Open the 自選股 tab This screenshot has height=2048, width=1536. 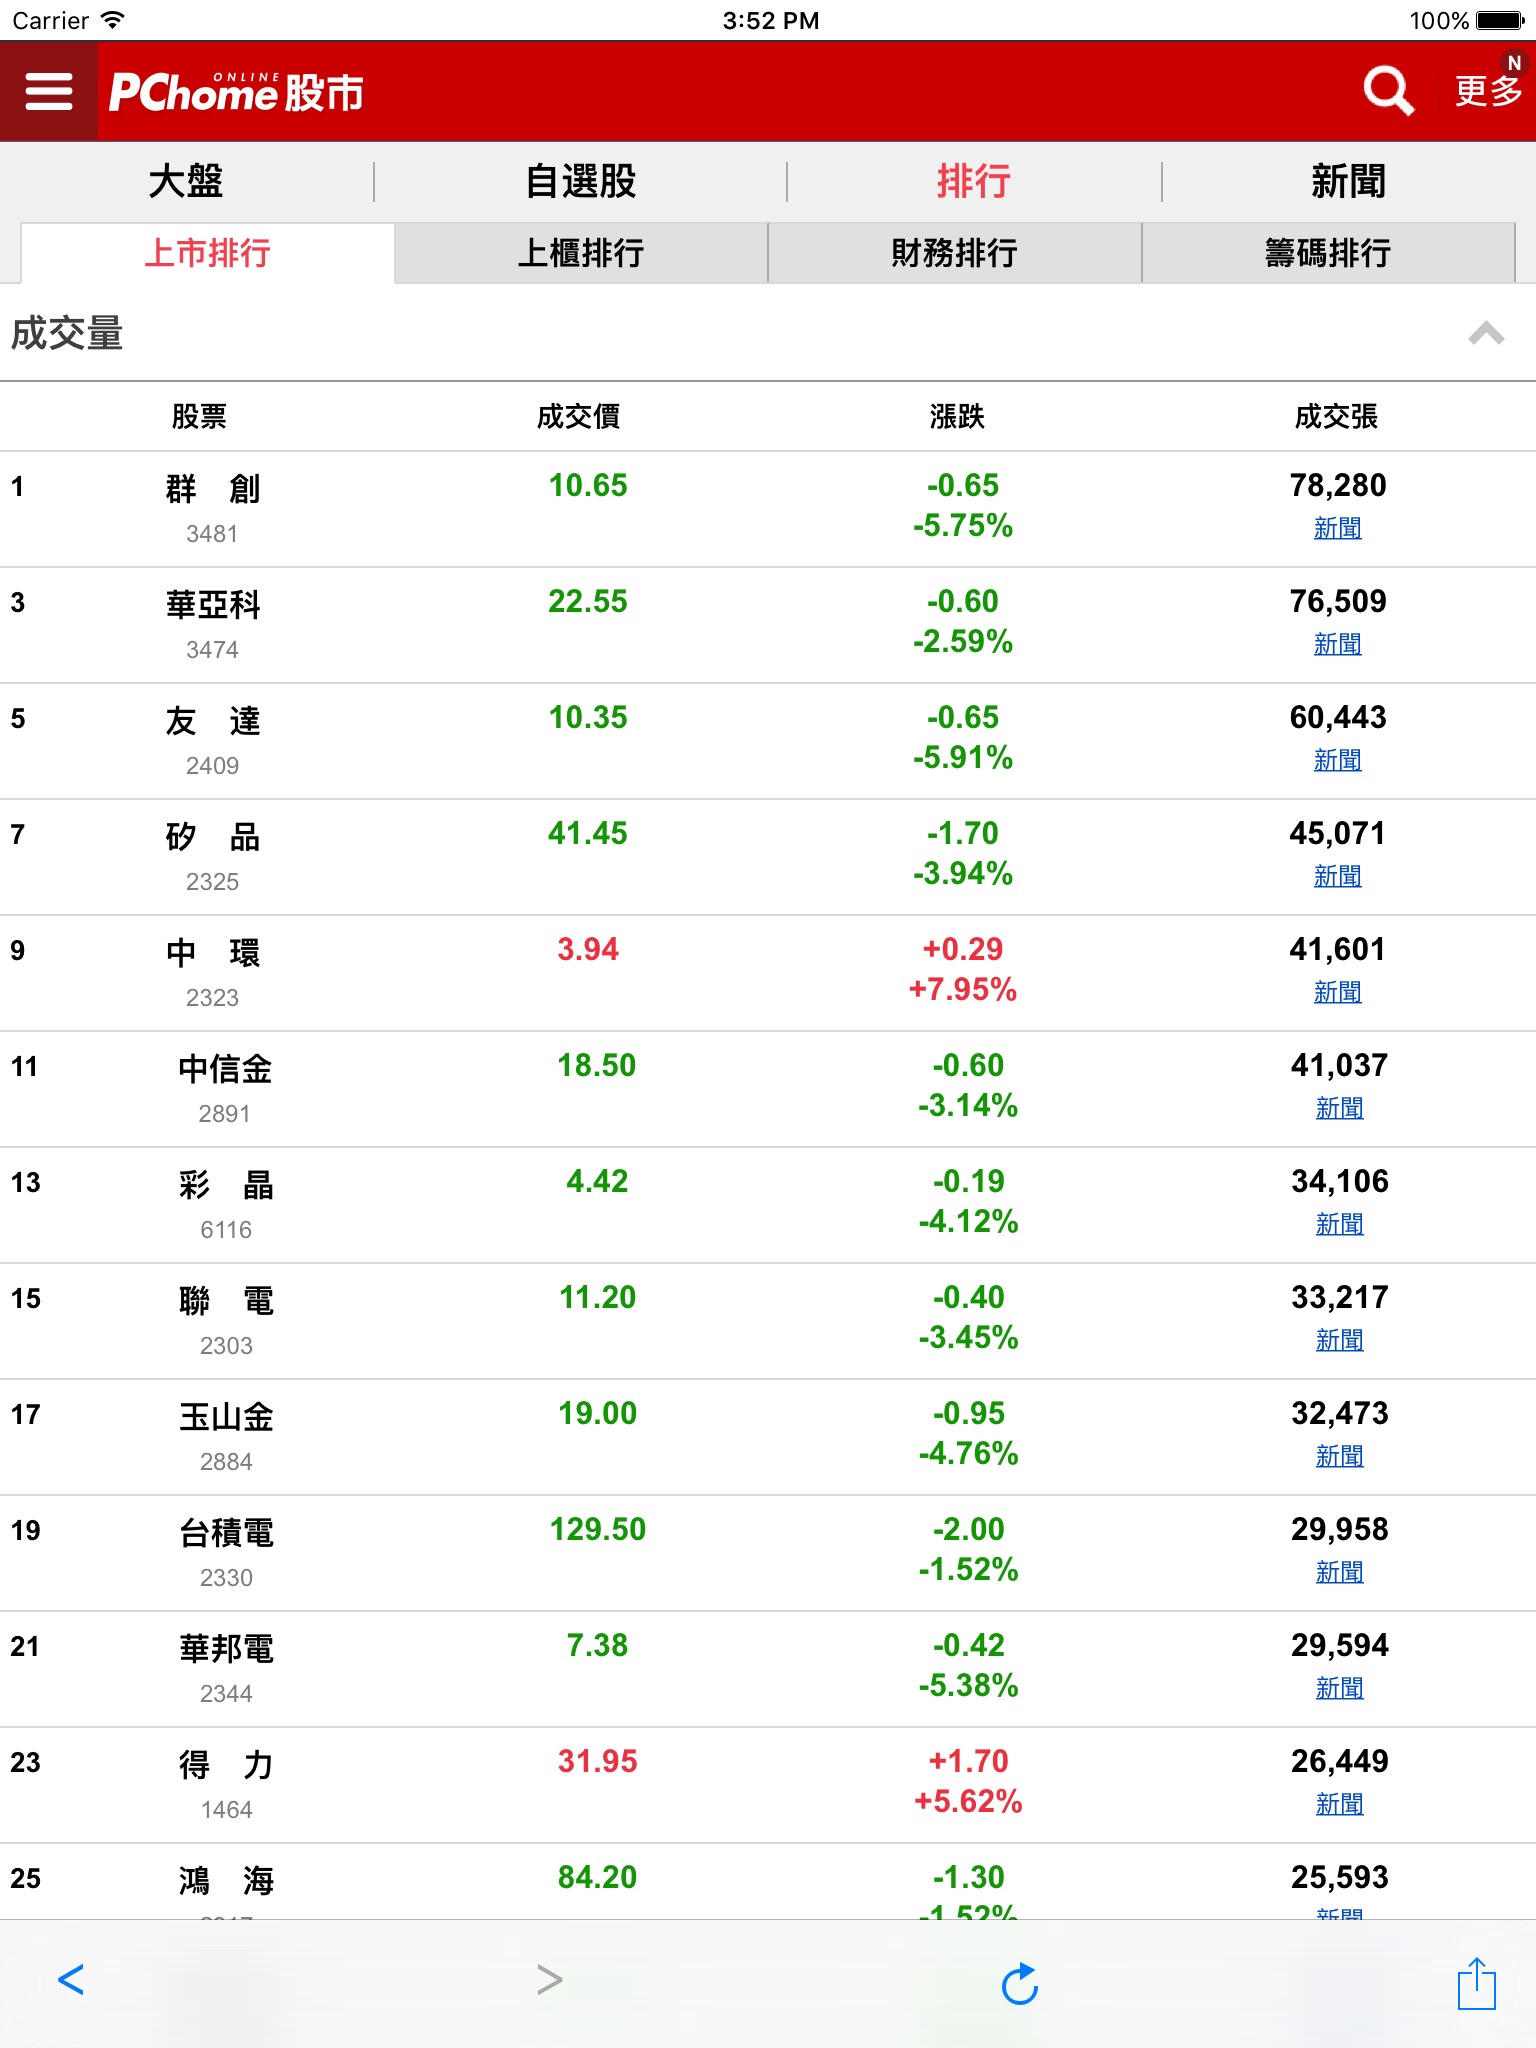pyautogui.click(x=581, y=182)
